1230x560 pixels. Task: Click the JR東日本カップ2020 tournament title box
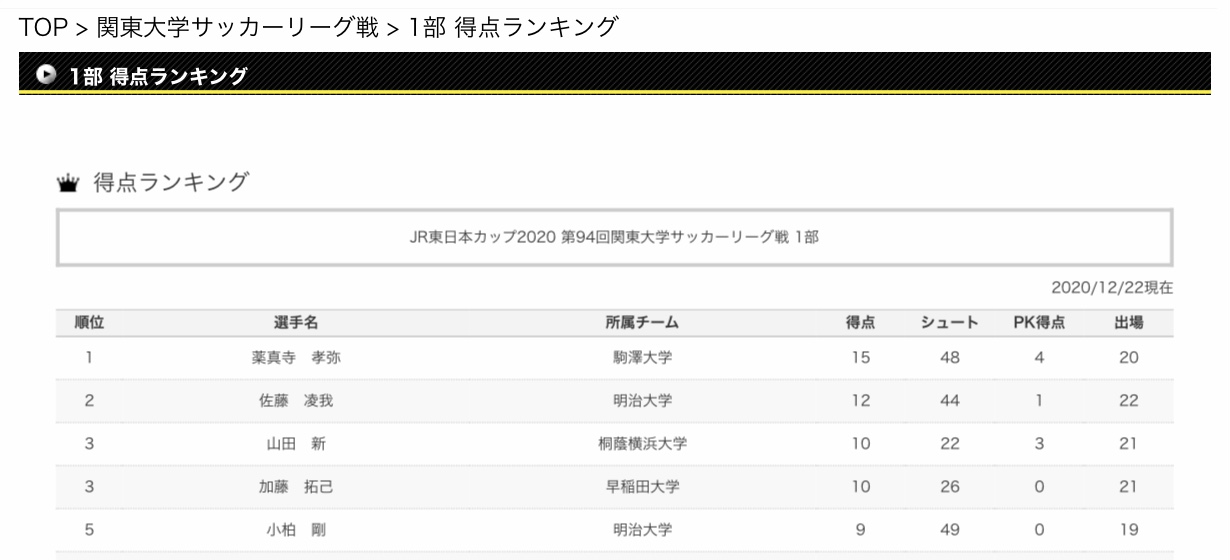tap(614, 237)
